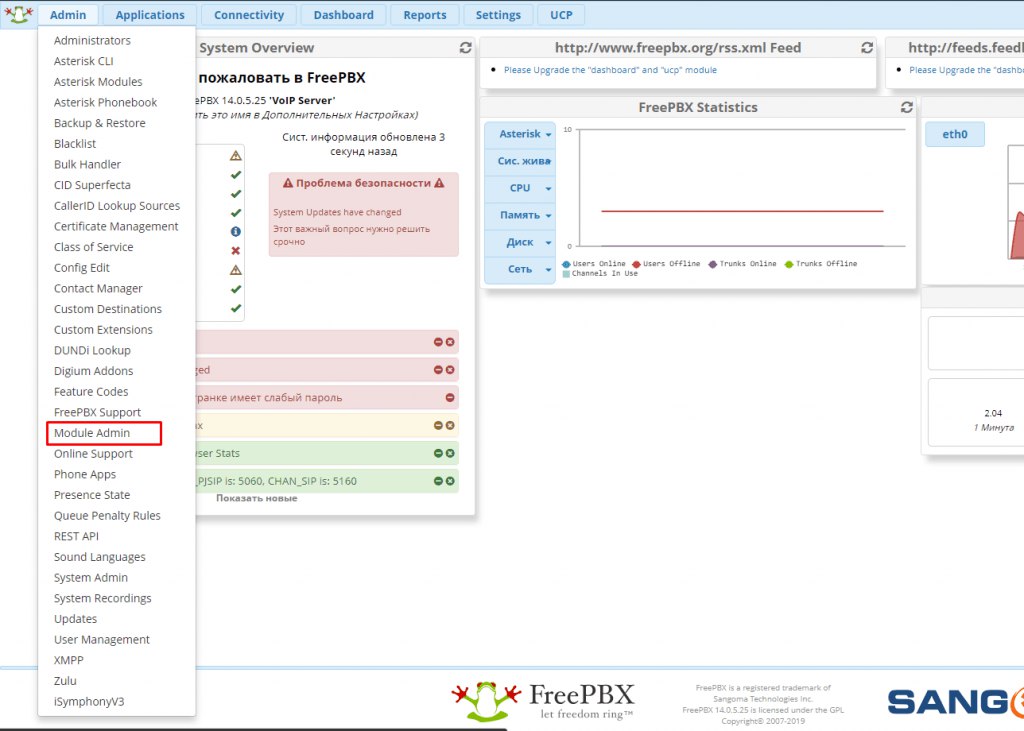Refresh the FreePBX Statistics panel
Screen dimensions: 1024x731
(x=906, y=107)
